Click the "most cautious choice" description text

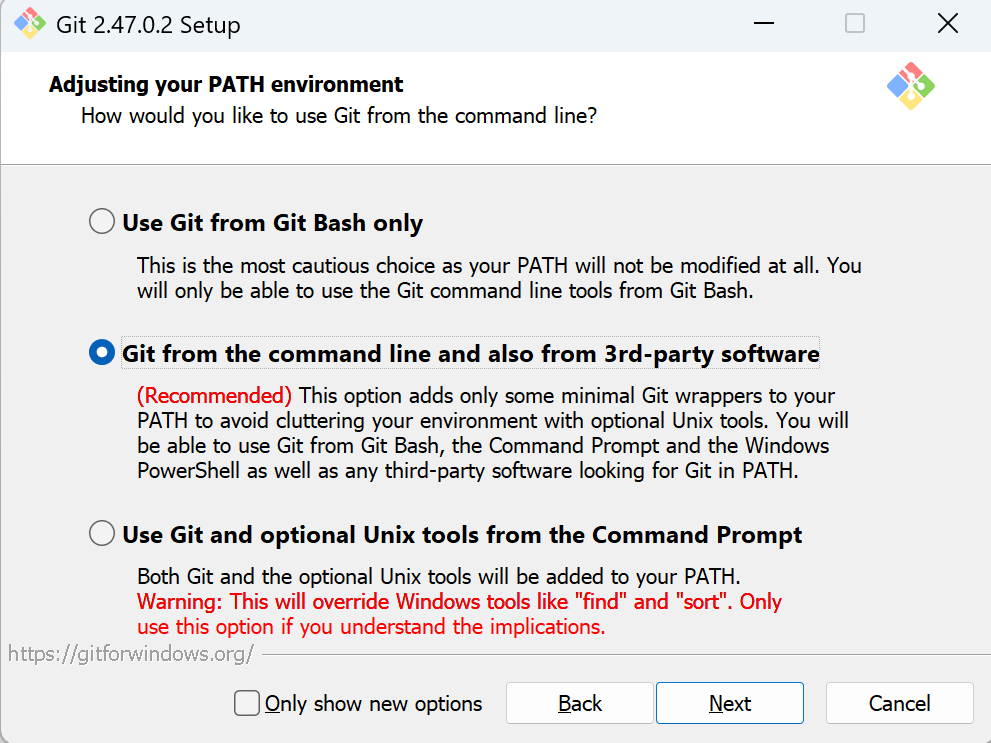498,266
